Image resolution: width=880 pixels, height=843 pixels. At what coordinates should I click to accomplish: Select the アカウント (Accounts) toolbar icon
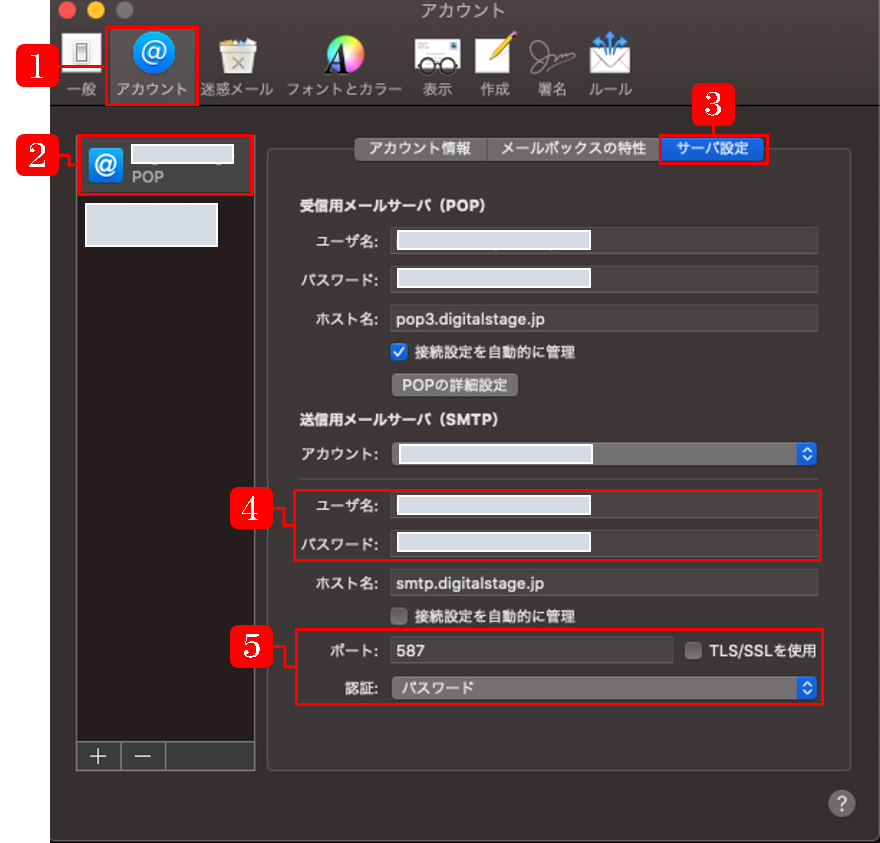coord(152,62)
